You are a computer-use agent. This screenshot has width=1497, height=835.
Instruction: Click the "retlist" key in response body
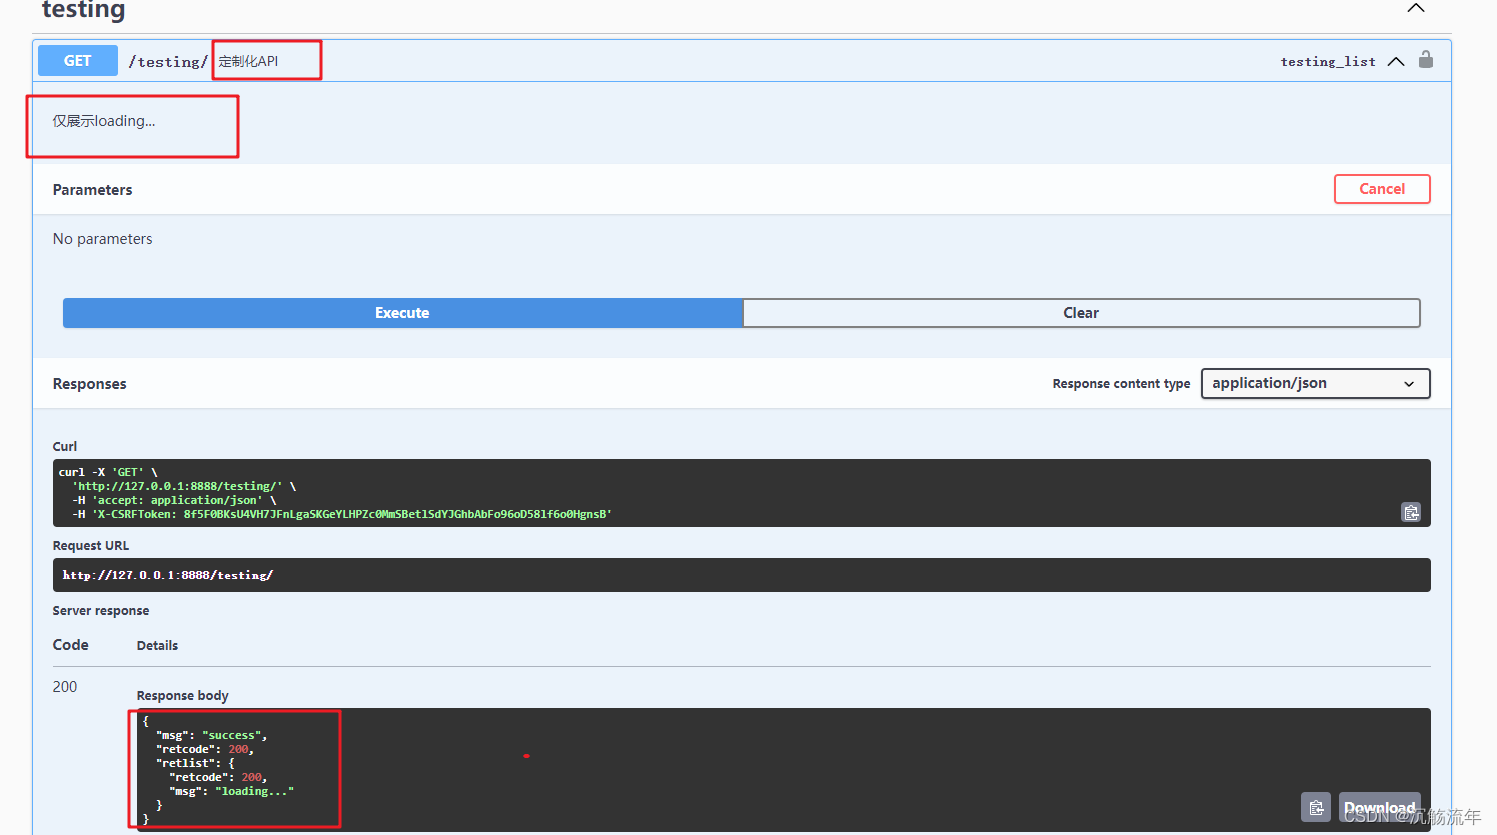coord(185,763)
